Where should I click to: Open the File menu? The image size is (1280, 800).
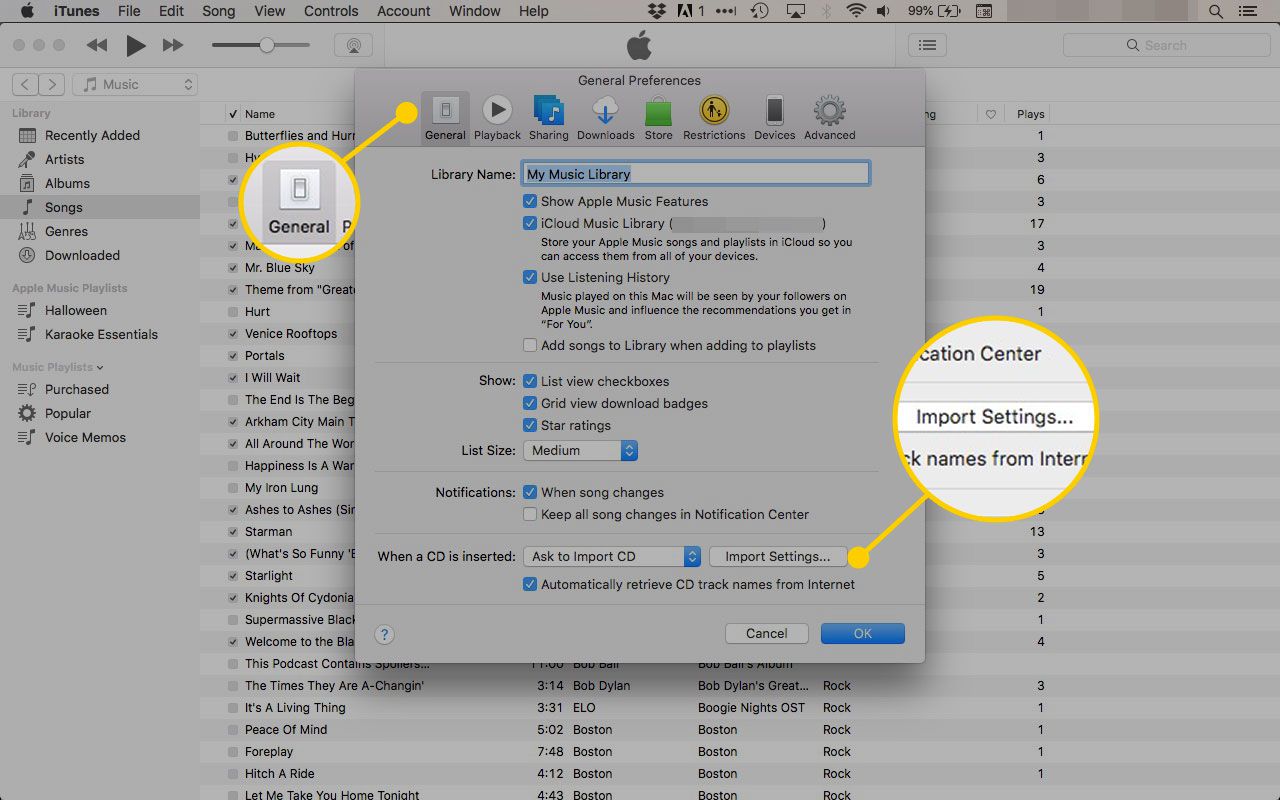click(x=129, y=11)
